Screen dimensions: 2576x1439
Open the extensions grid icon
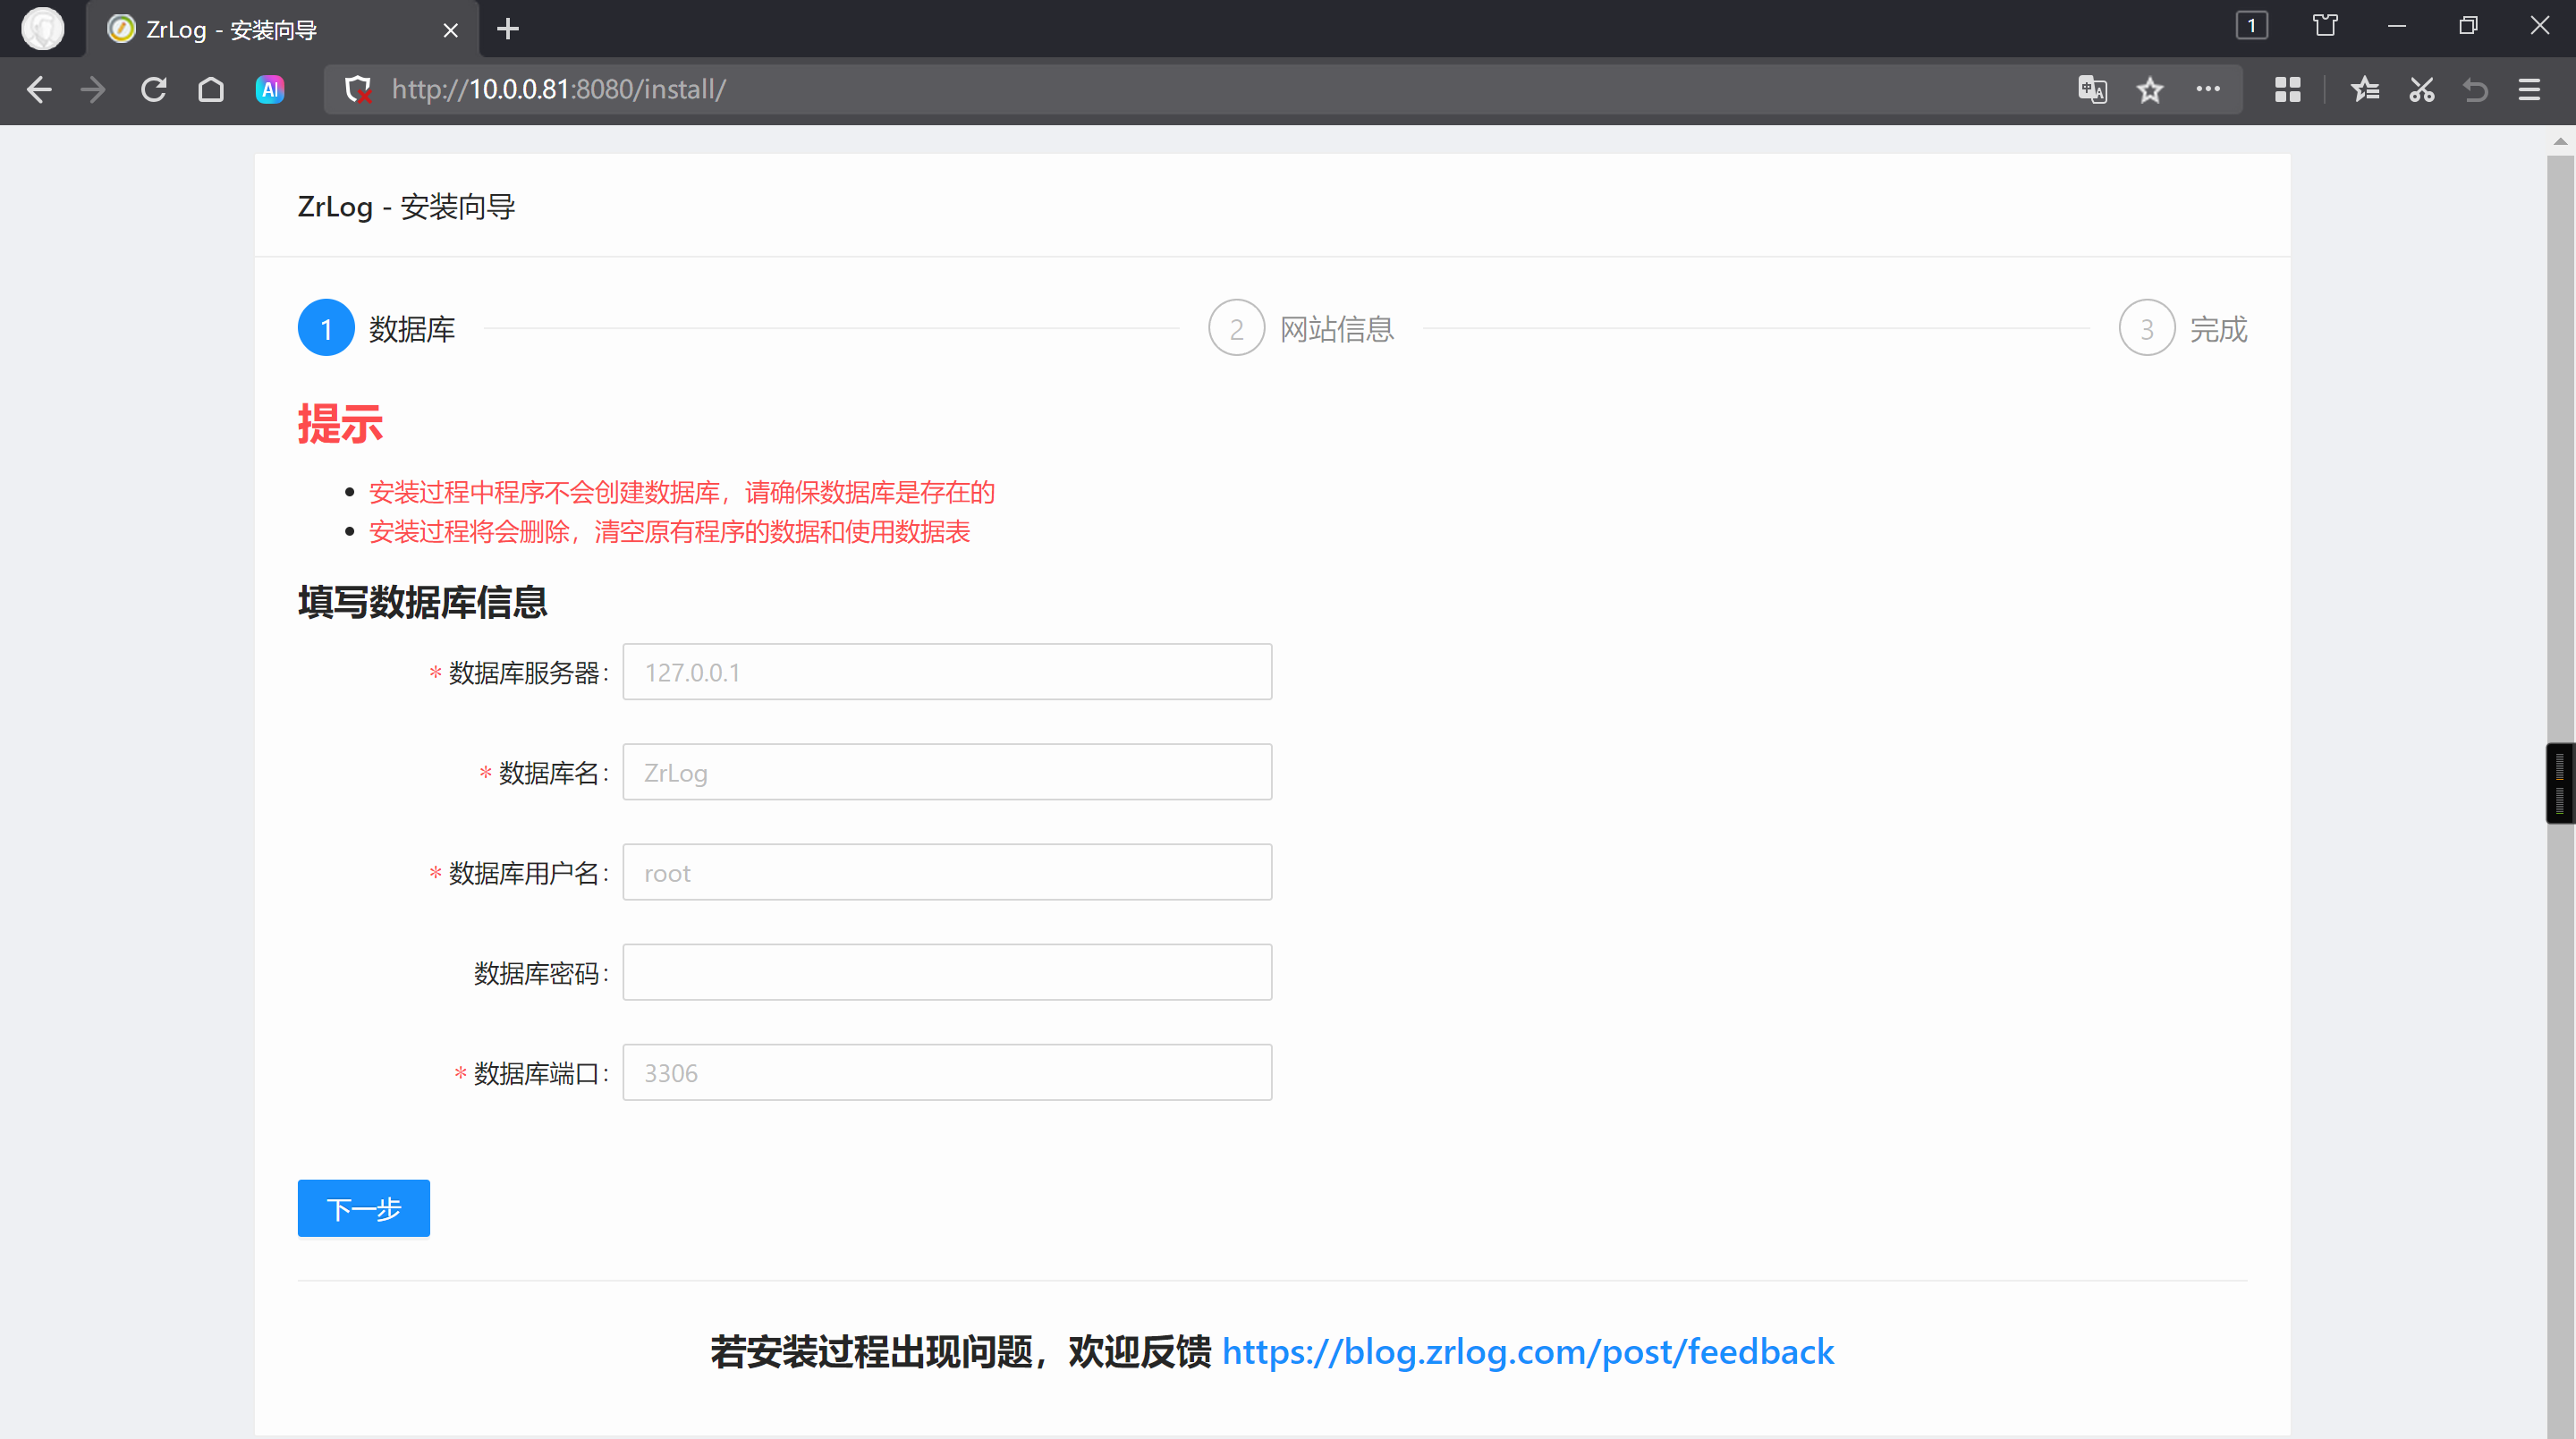click(x=2287, y=90)
